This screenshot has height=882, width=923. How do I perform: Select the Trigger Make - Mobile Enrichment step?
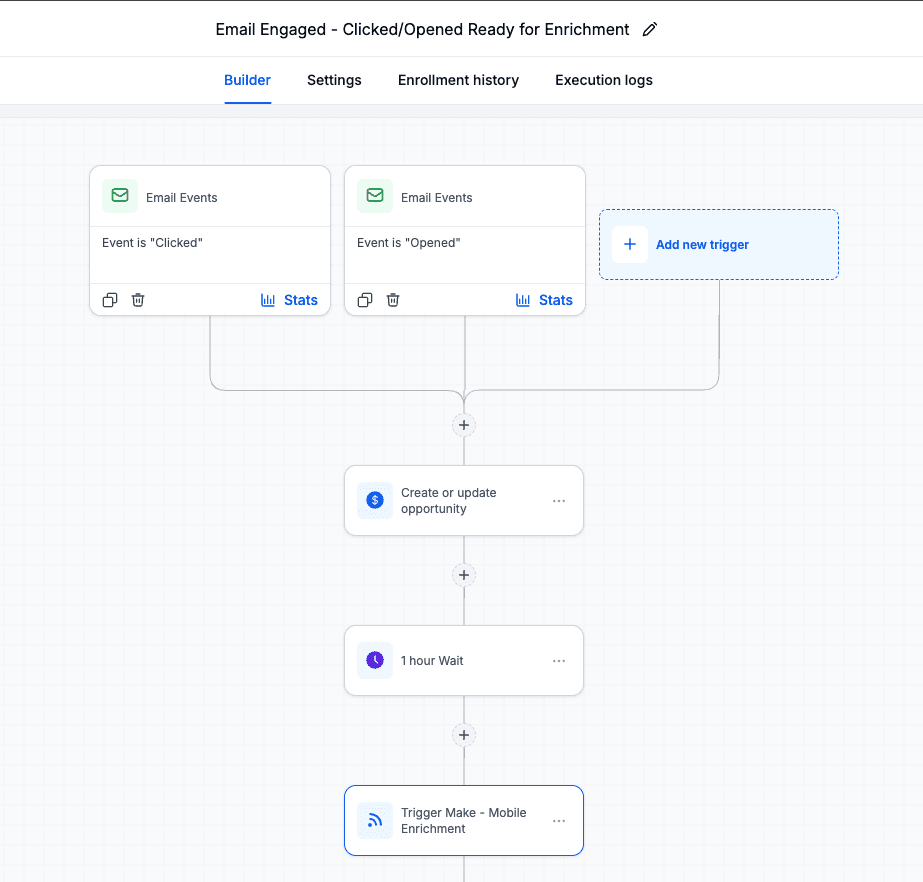coord(464,821)
